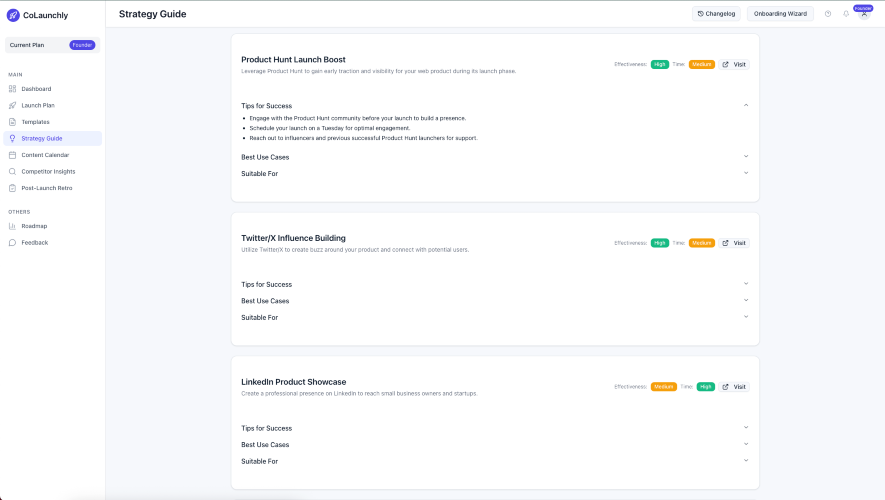This screenshot has width=885, height=500.
Task: Open Feedback from the sidebar
Action: 34,242
